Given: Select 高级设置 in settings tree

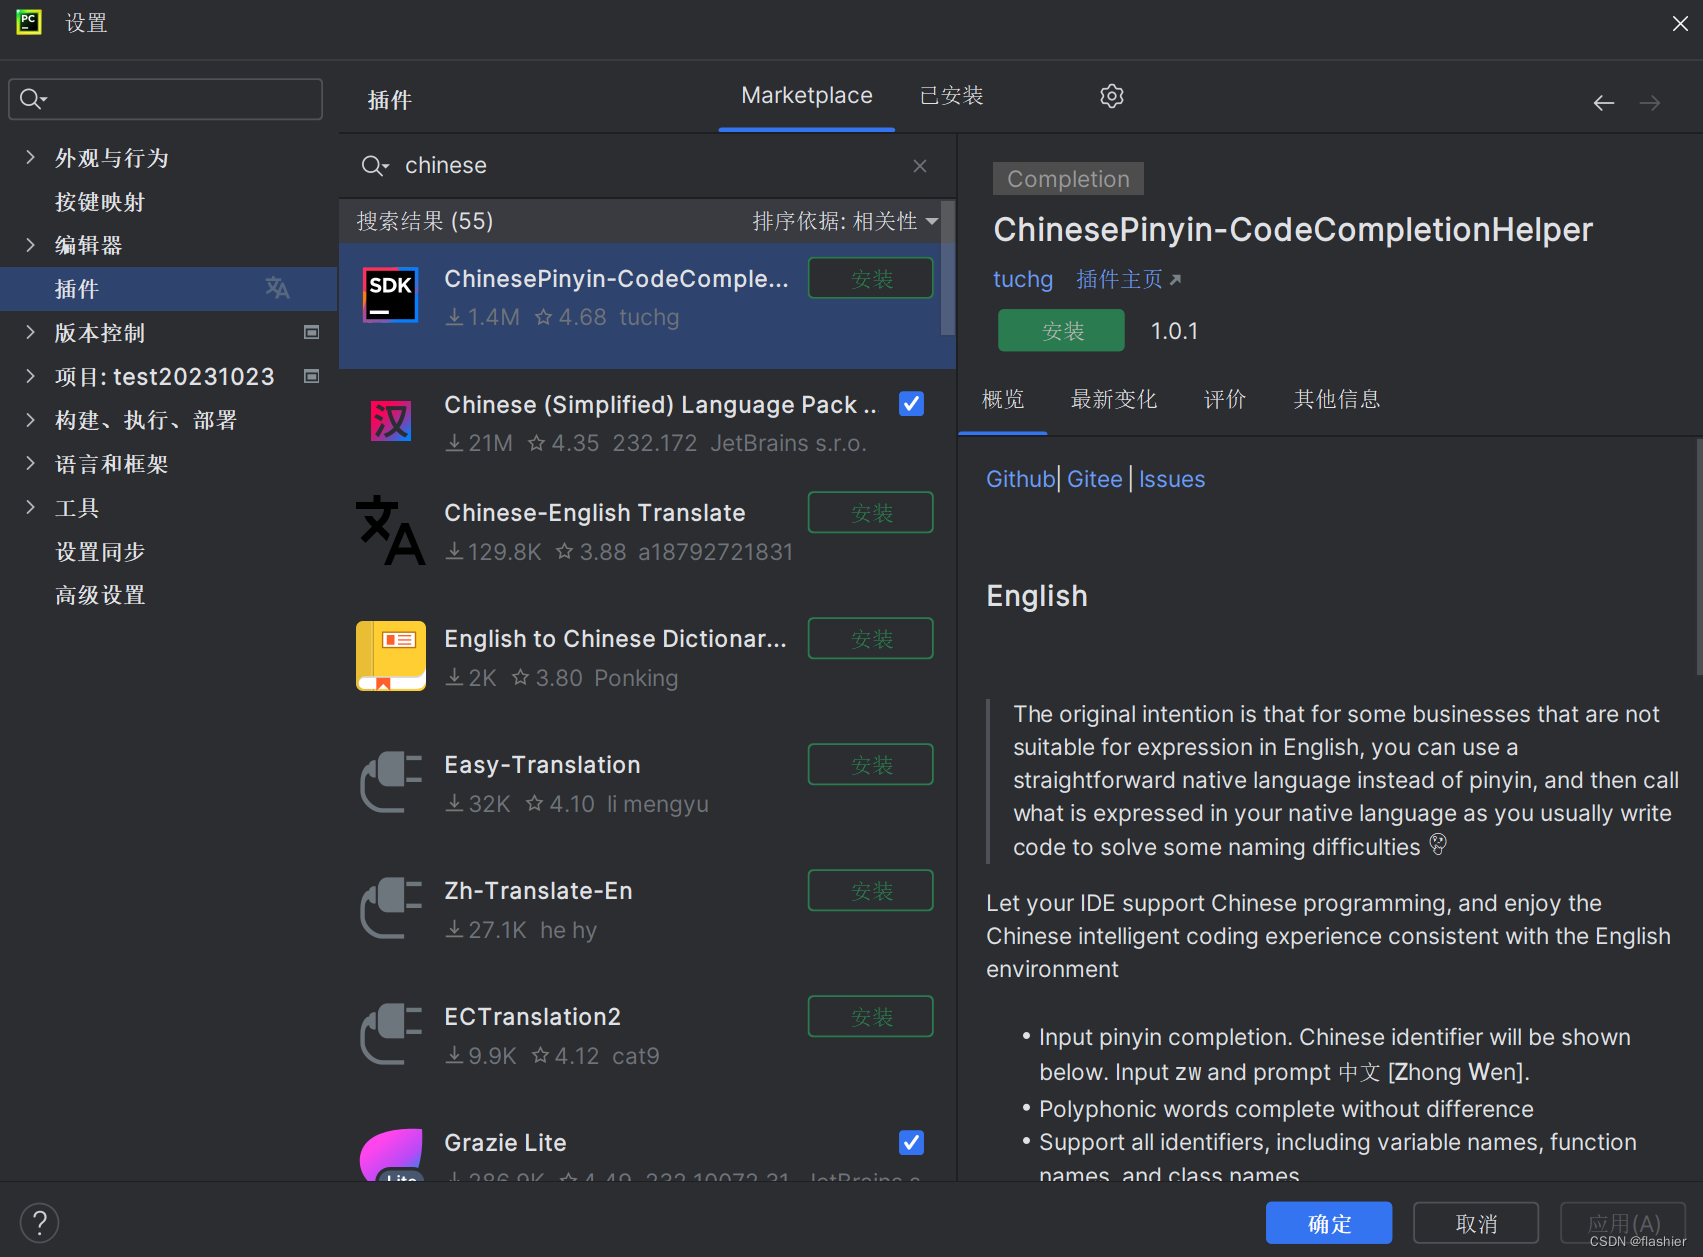Looking at the screenshot, I should point(100,595).
